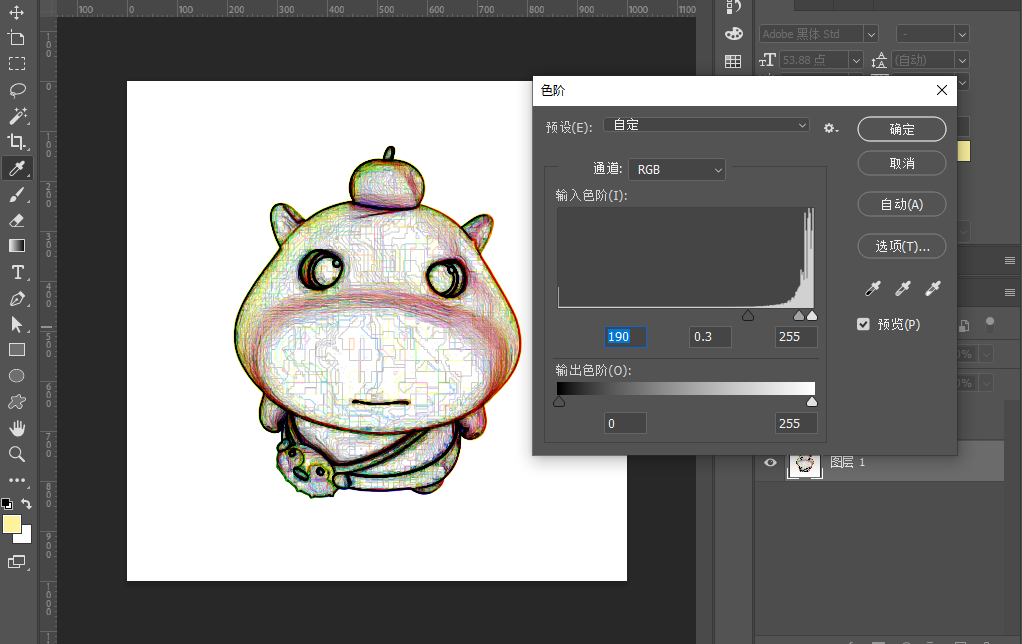Select the Gradient tool
Screen dimensions: 1022x644
tap(17, 246)
